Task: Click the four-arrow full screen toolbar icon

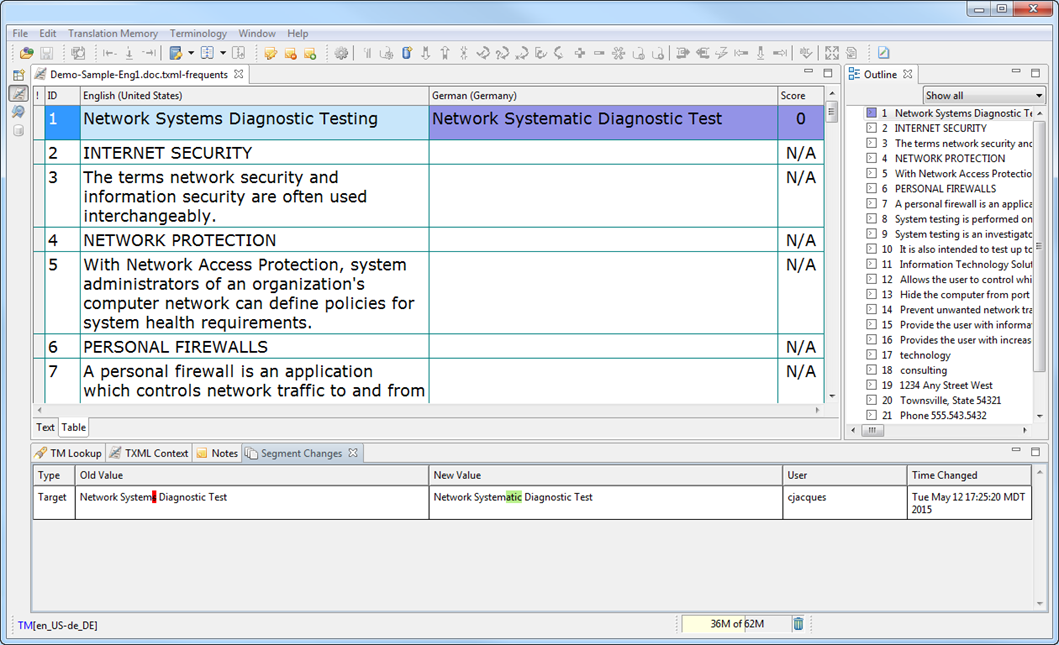Action: pyautogui.click(x=831, y=53)
